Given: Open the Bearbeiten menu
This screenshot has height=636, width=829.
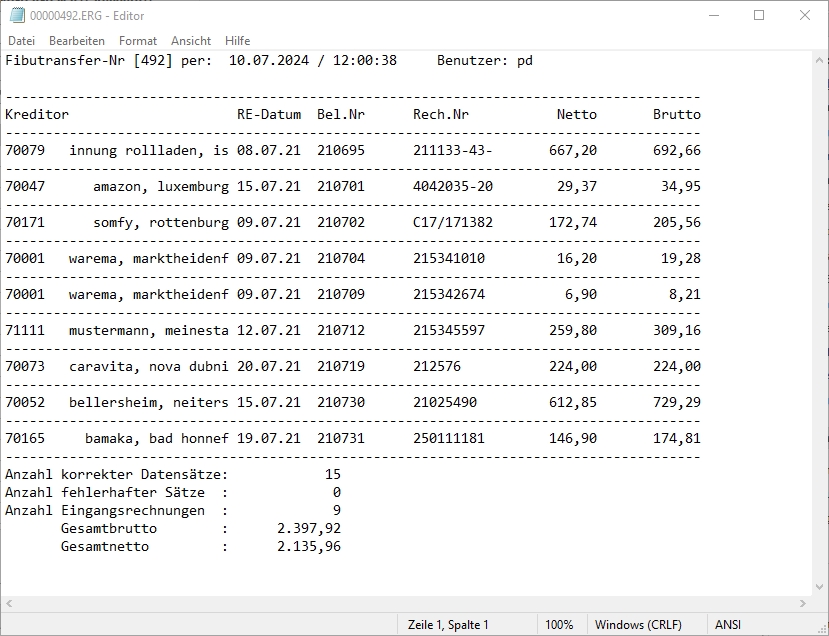Looking at the screenshot, I should coord(77,41).
